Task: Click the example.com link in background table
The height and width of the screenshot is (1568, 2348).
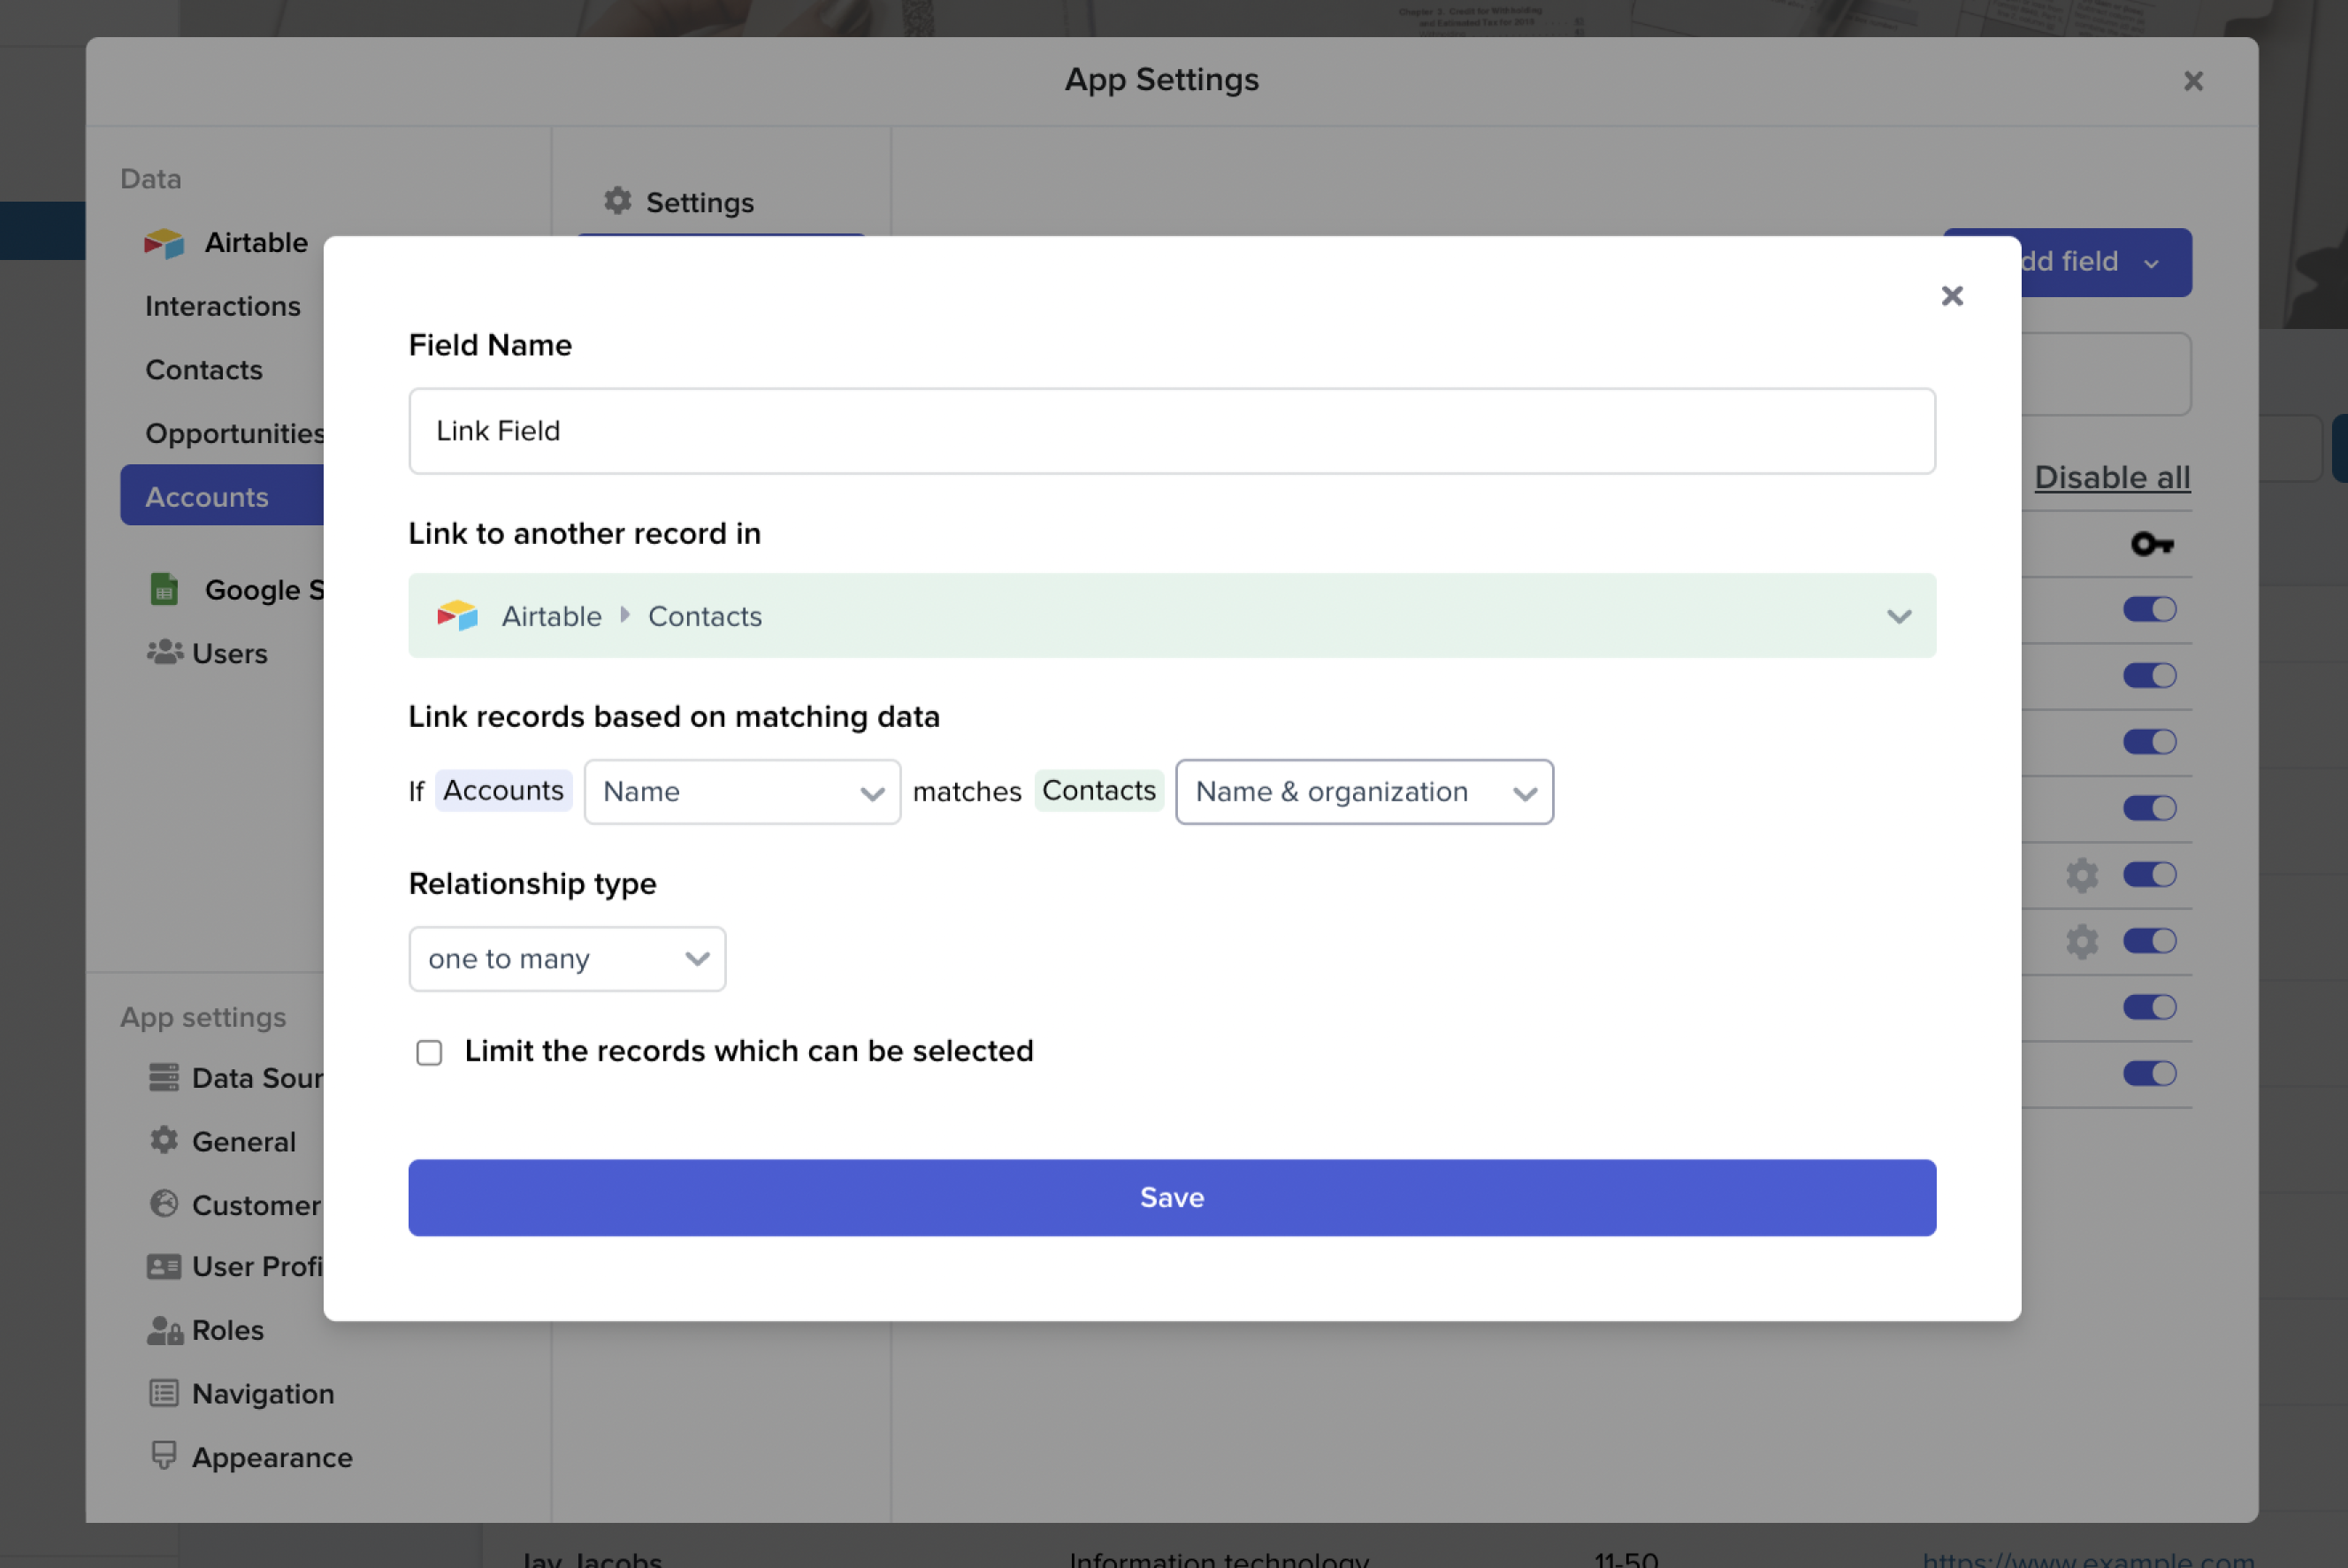Action: [2087, 1558]
